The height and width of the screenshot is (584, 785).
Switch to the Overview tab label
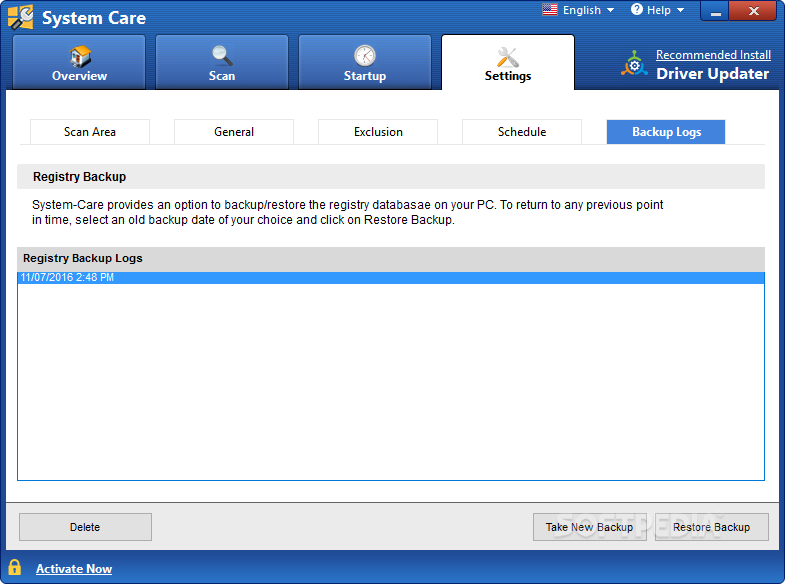tap(80, 76)
